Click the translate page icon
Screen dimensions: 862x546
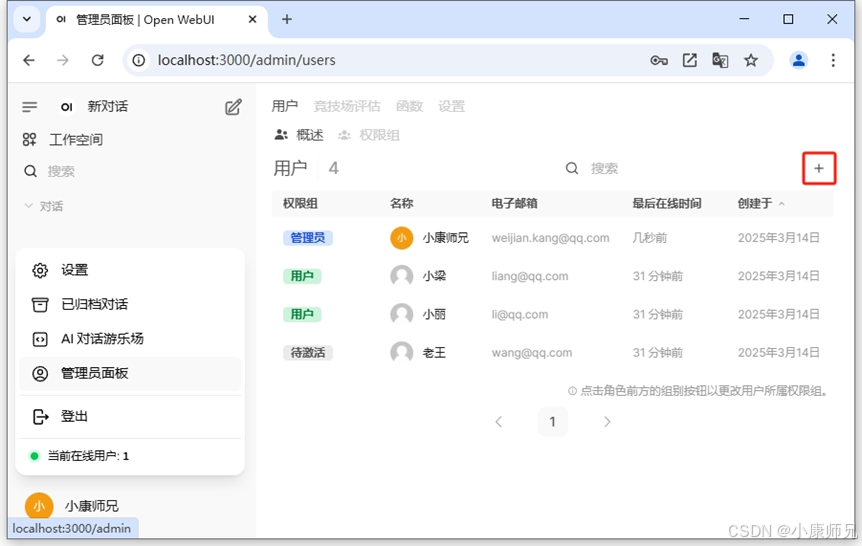coord(720,60)
